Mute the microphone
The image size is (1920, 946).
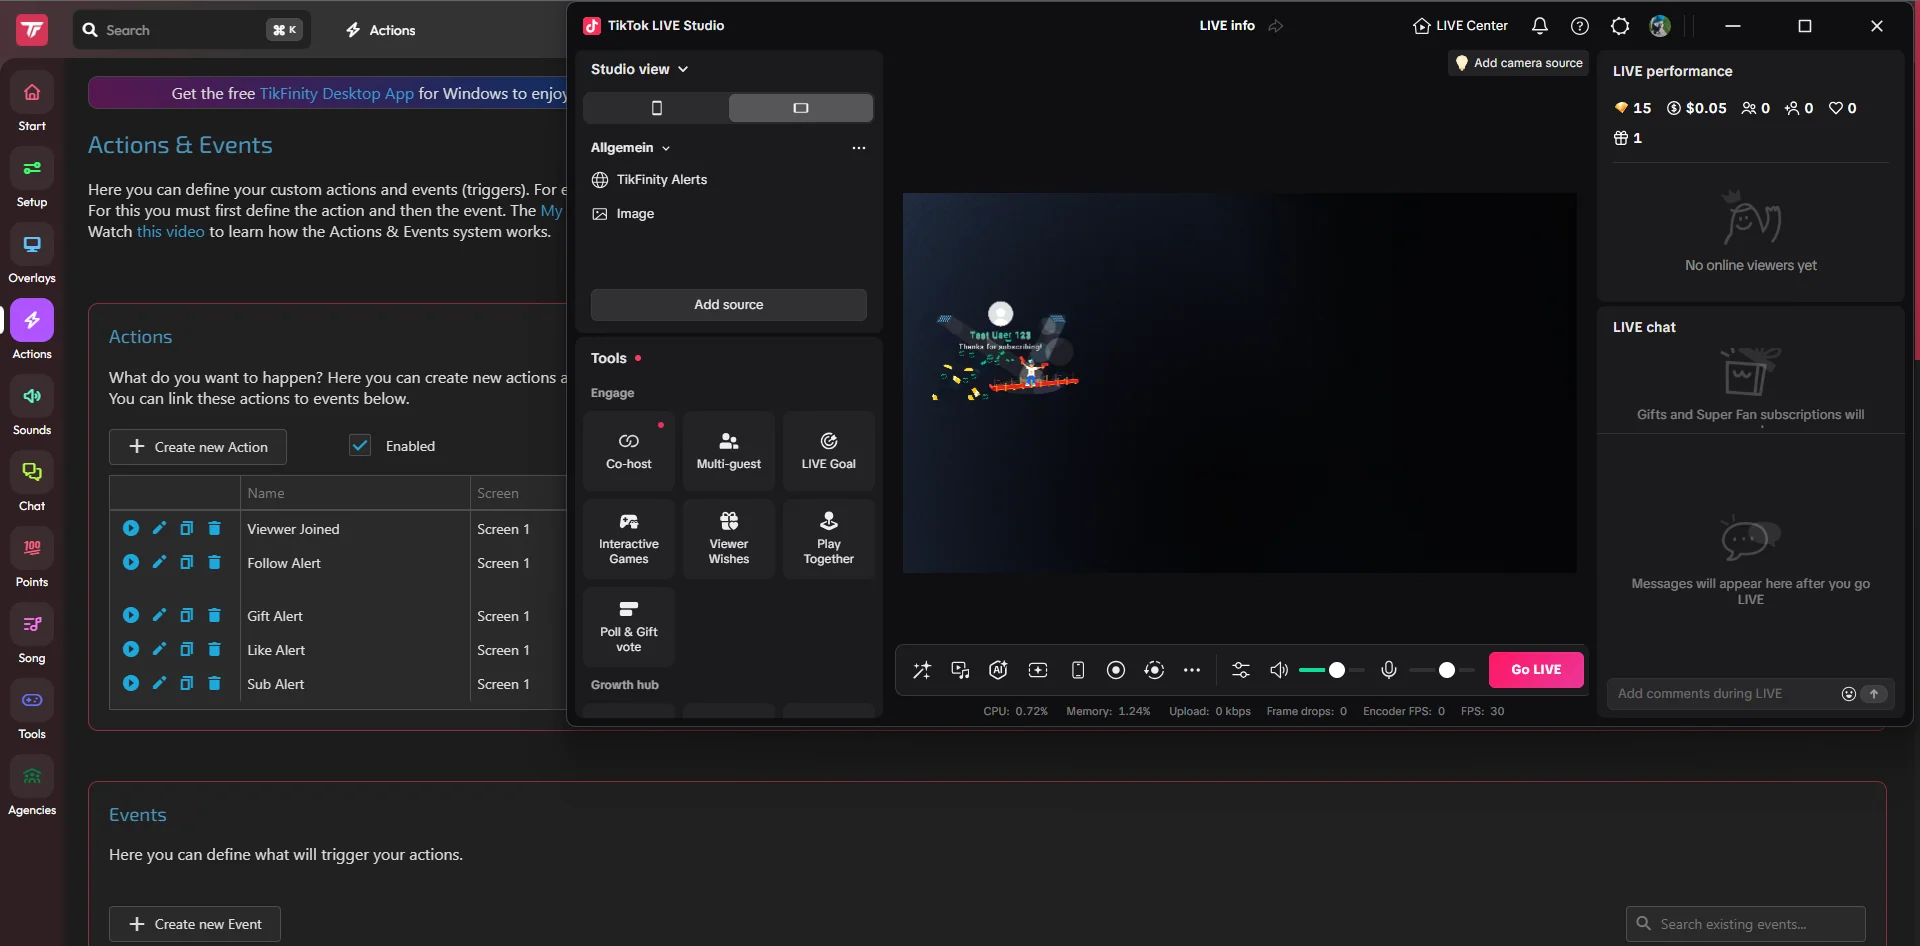click(1389, 670)
